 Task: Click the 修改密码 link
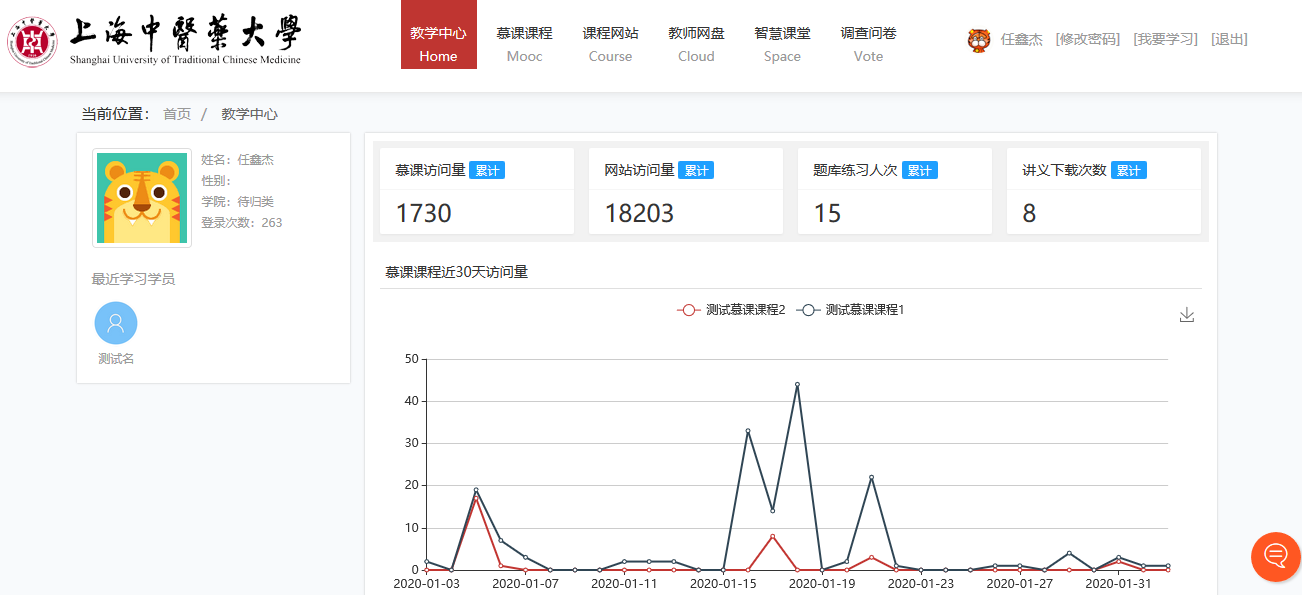1087,40
